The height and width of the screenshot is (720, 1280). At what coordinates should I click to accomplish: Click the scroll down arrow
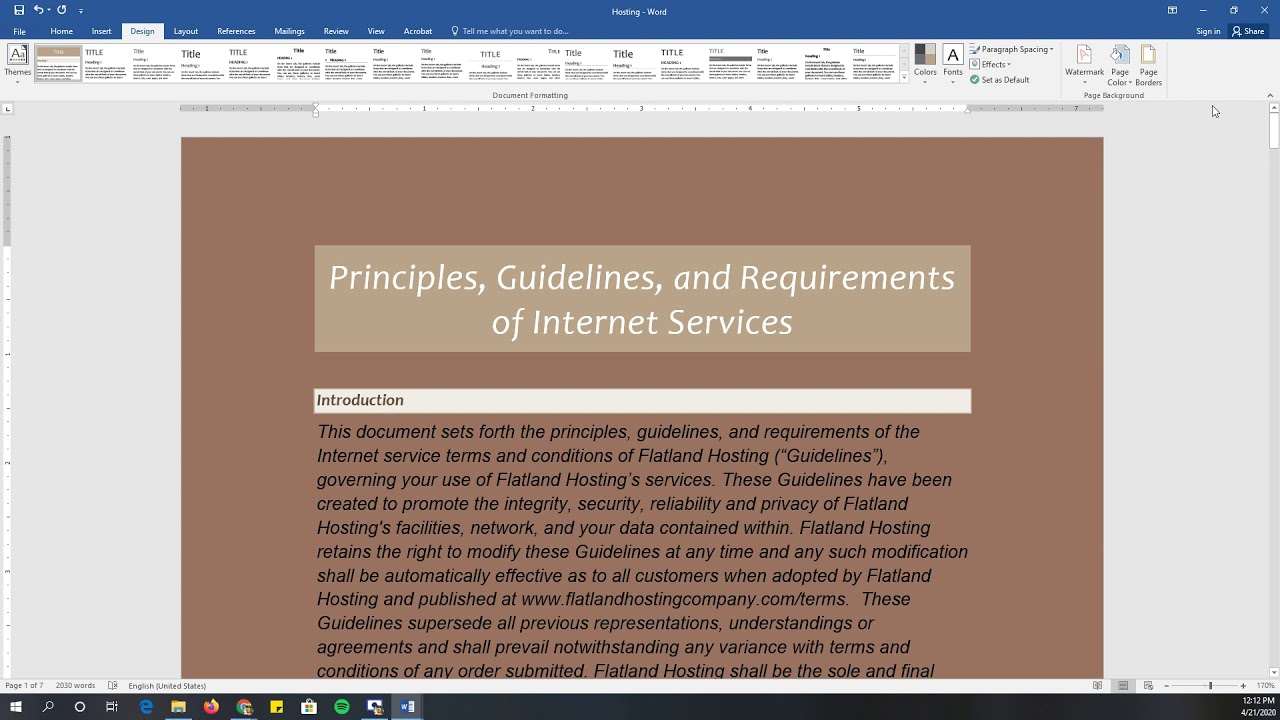point(1275,672)
